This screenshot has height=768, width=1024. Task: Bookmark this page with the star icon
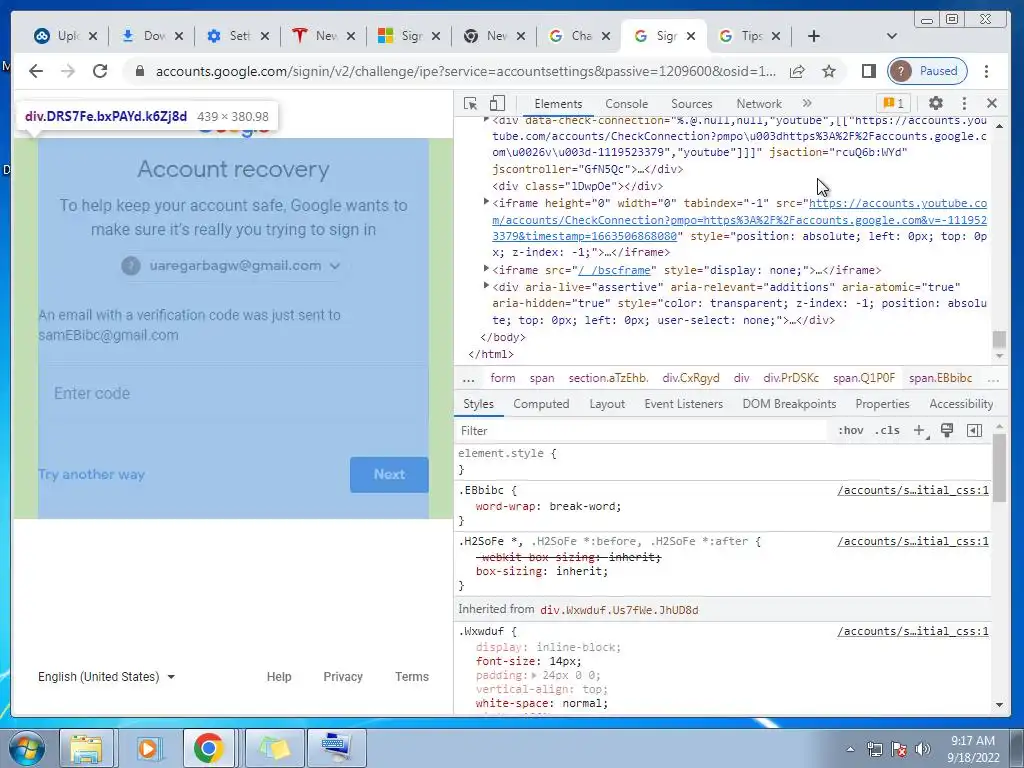(x=829, y=71)
